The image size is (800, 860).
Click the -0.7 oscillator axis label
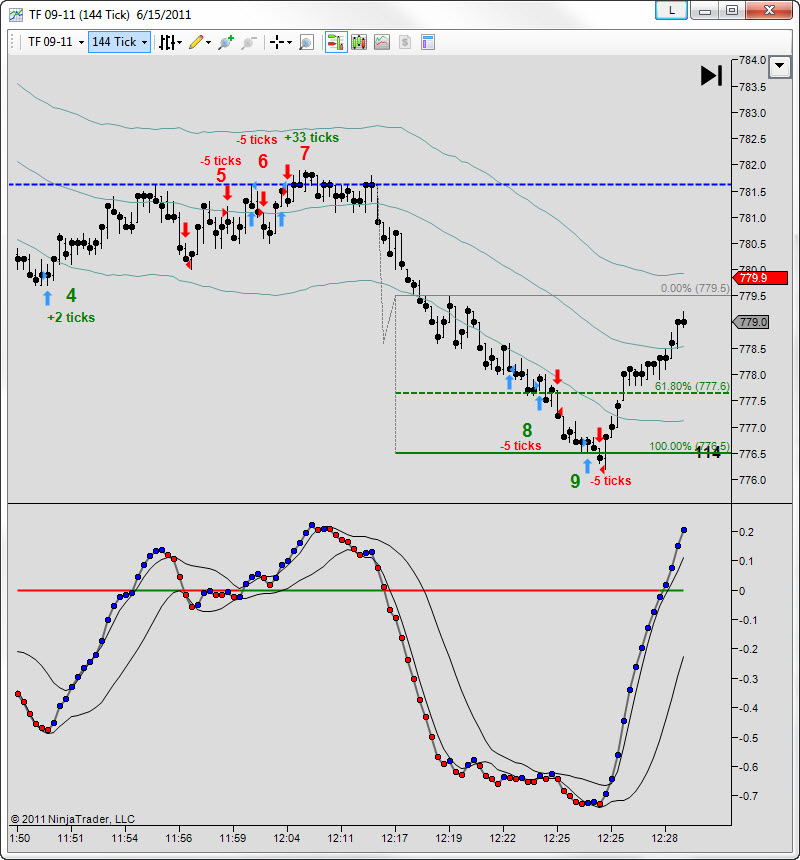coord(748,796)
